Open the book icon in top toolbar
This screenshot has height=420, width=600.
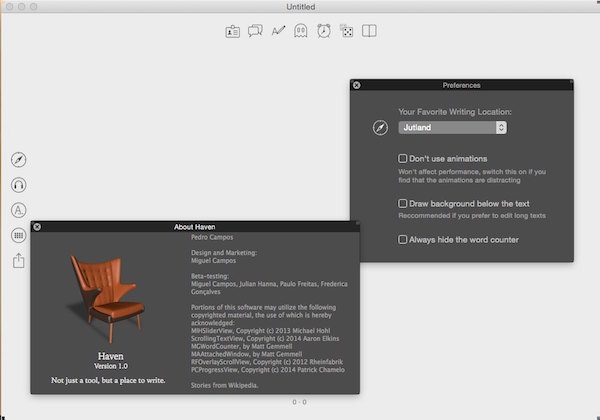369,31
